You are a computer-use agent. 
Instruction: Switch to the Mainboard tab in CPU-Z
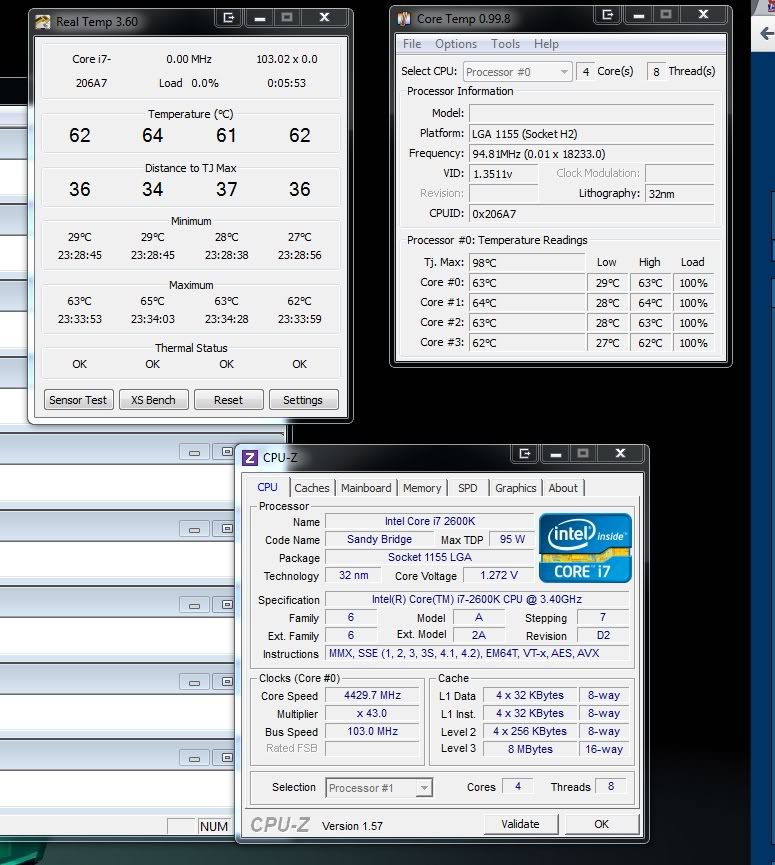pyautogui.click(x=366, y=488)
